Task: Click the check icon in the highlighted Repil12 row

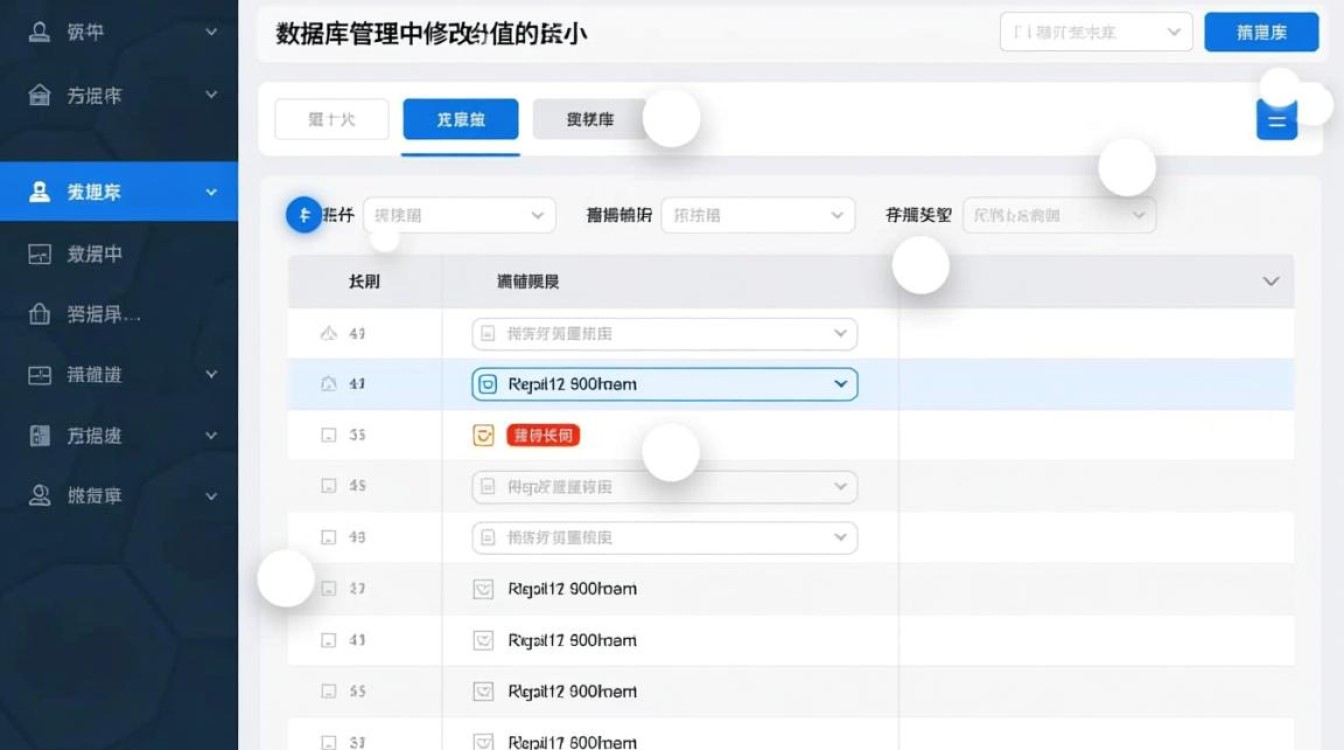Action: (x=489, y=384)
